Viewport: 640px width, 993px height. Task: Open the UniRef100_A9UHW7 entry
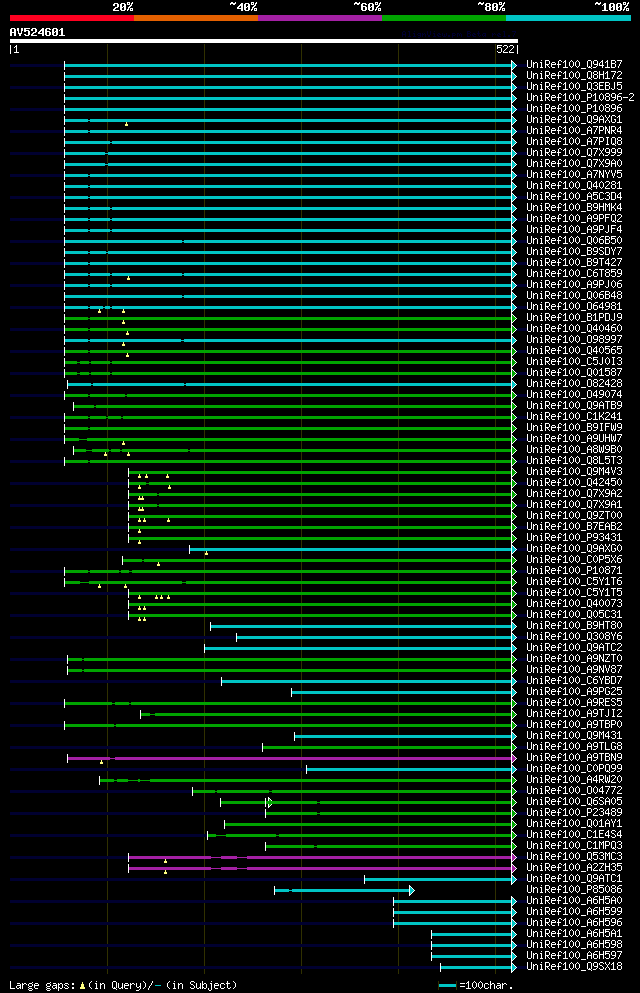click(x=574, y=438)
